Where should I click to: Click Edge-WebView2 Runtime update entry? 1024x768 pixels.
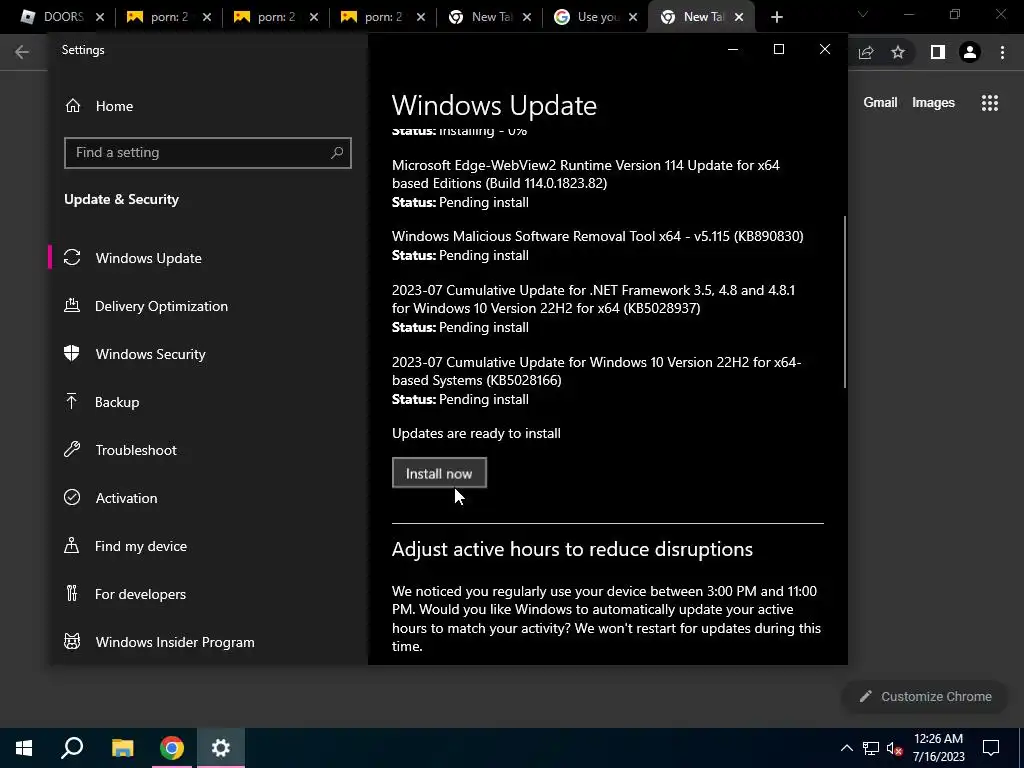coord(586,184)
